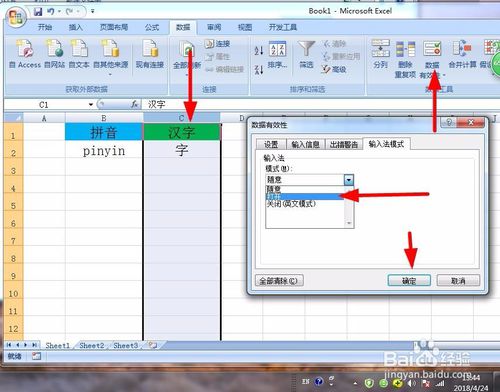Click the EN language indicator in taskbar
This screenshot has height=392, width=500.
(x=306, y=381)
